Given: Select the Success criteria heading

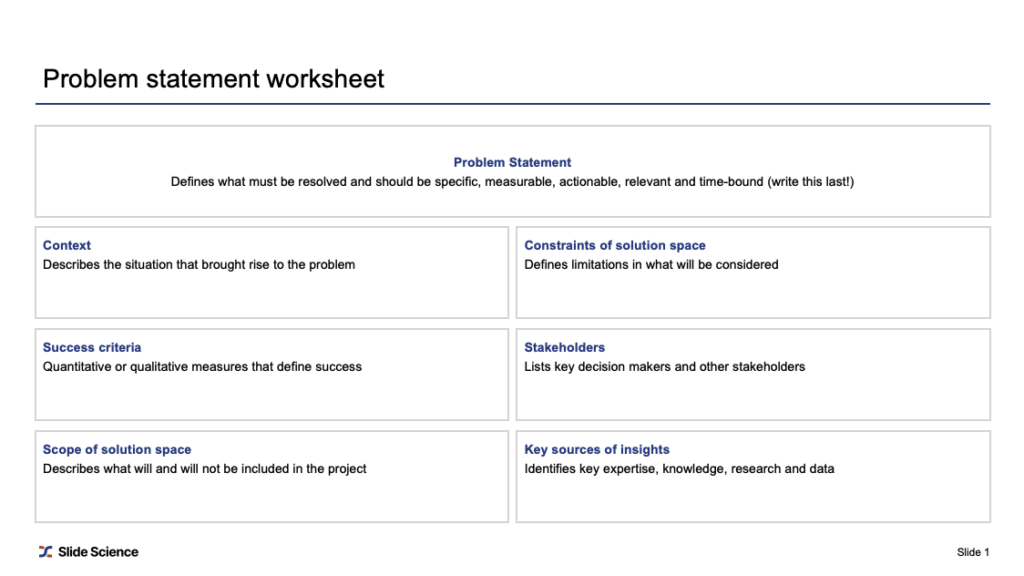Looking at the screenshot, I should 91,347.
